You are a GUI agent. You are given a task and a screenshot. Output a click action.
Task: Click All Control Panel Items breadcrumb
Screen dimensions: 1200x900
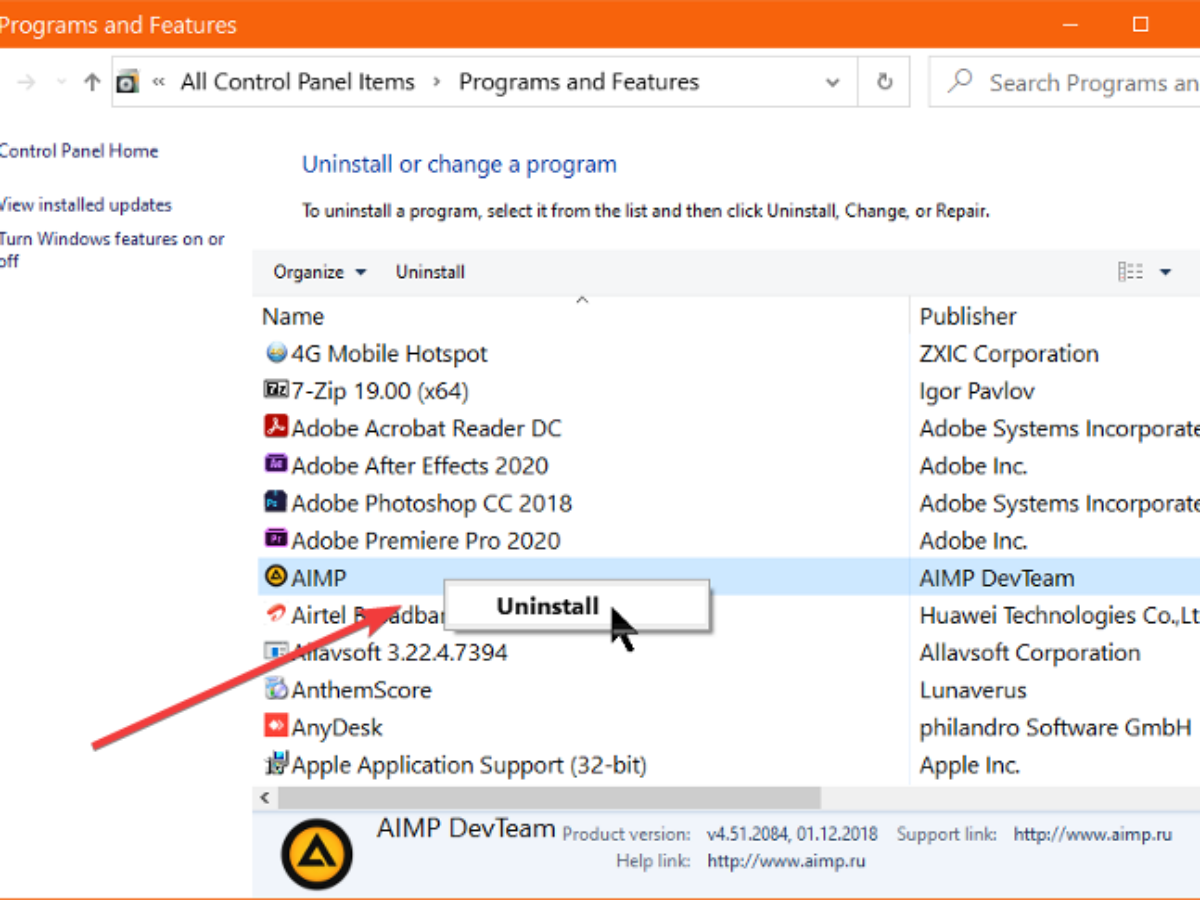click(297, 82)
